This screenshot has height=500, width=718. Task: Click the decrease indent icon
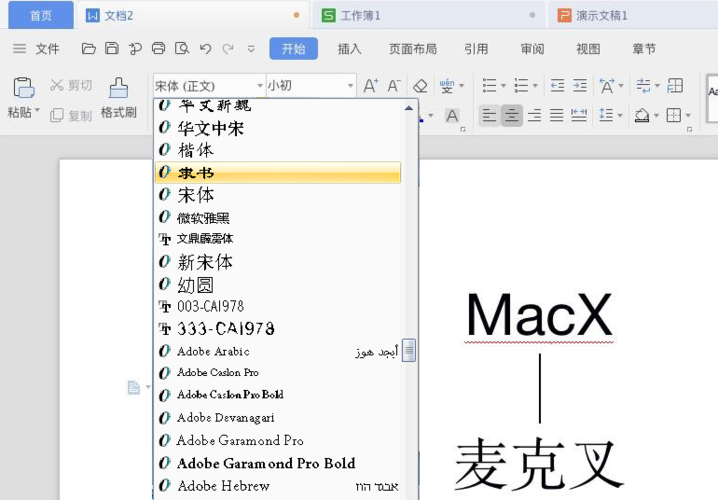(x=557, y=86)
